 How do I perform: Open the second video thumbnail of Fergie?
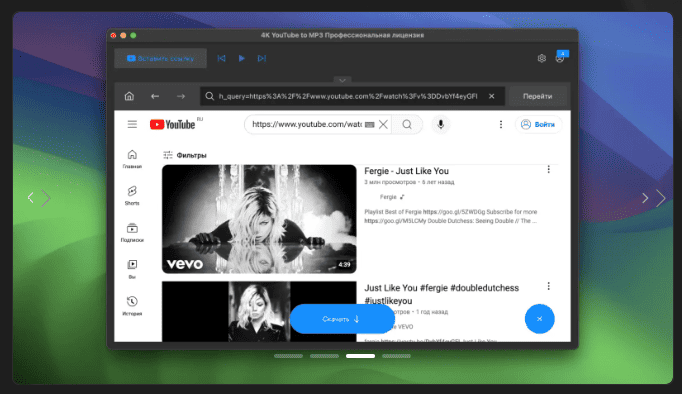coord(259,311)
